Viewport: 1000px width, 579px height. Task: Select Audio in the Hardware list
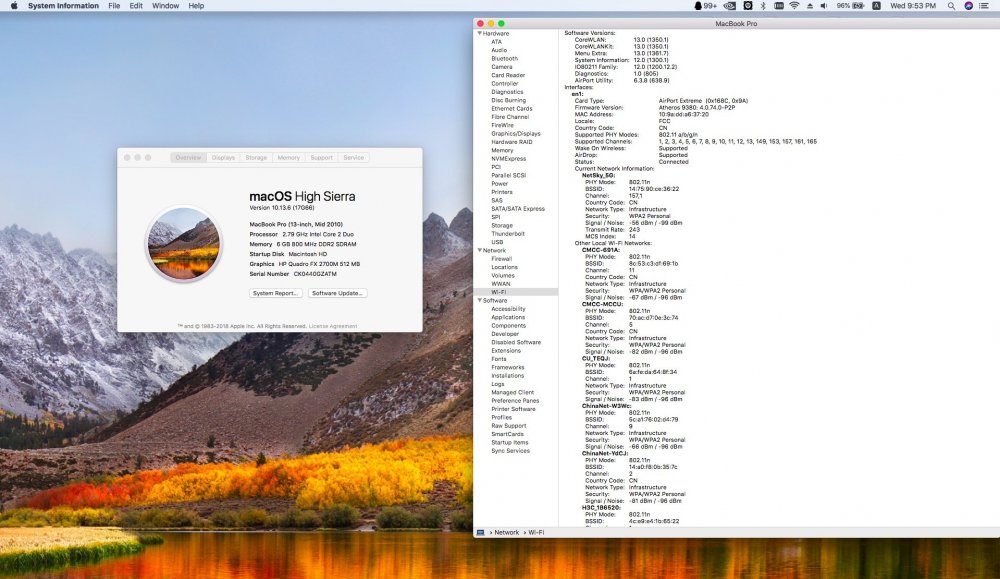tap(499, 50)
